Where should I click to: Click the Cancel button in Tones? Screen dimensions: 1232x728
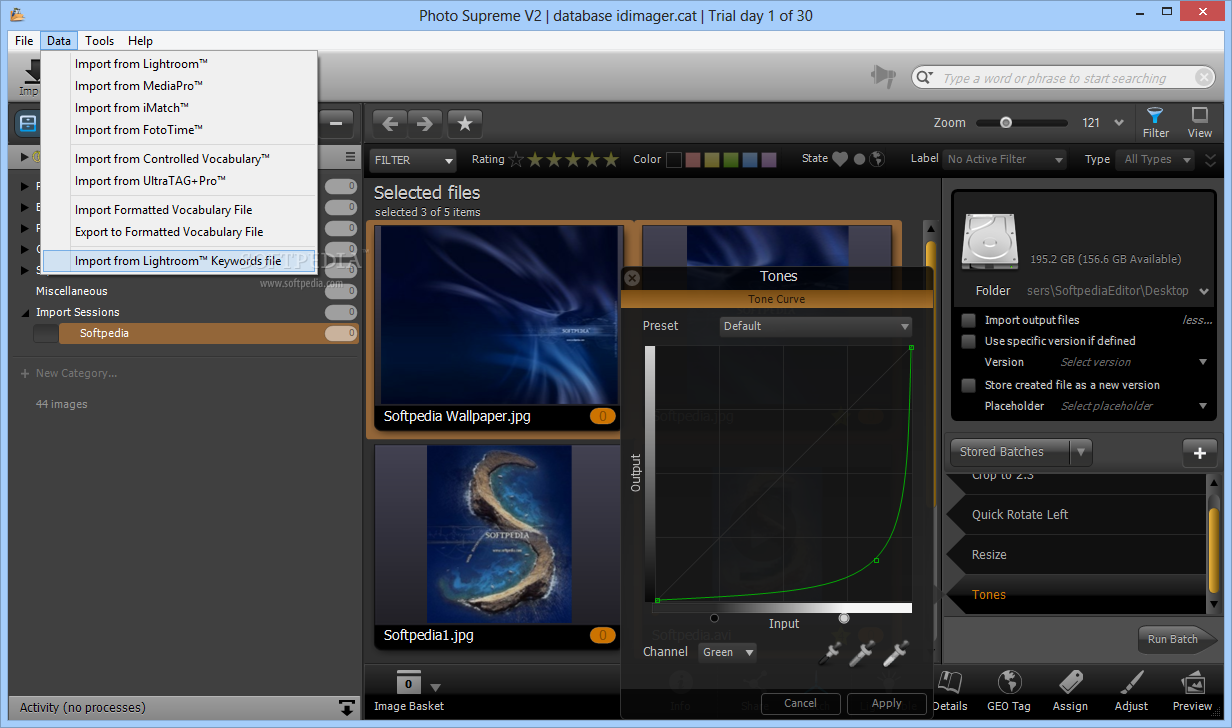click(800, 703)
